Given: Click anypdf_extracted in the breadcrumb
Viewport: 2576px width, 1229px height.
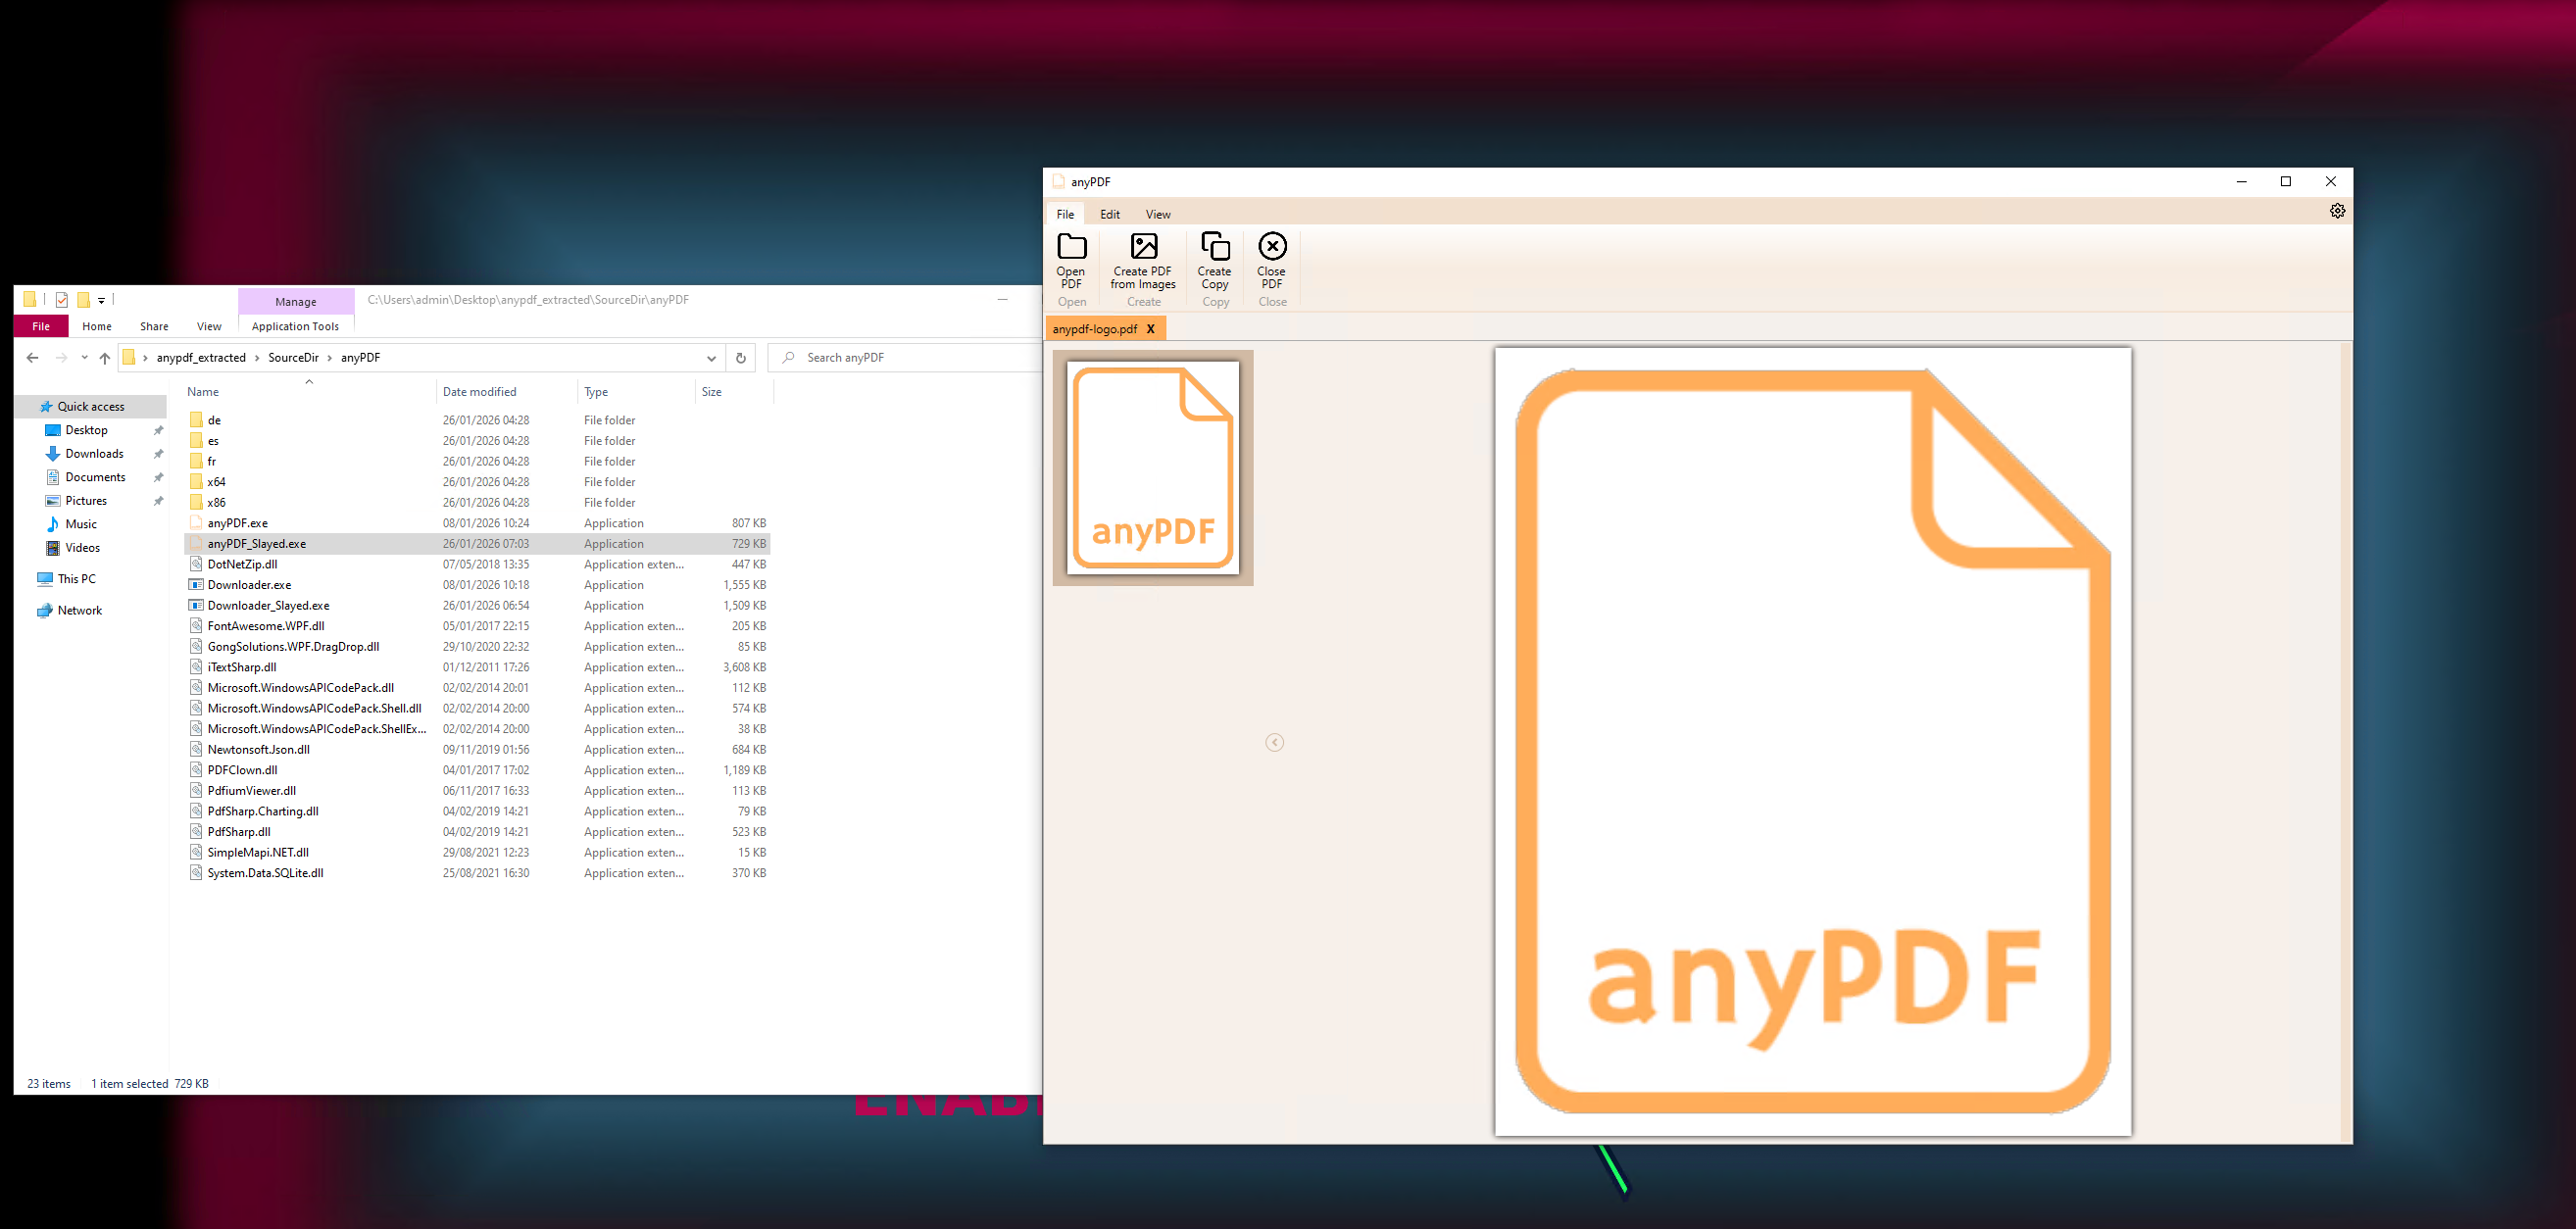Looking at the screenshot, I should pos(201,358).
